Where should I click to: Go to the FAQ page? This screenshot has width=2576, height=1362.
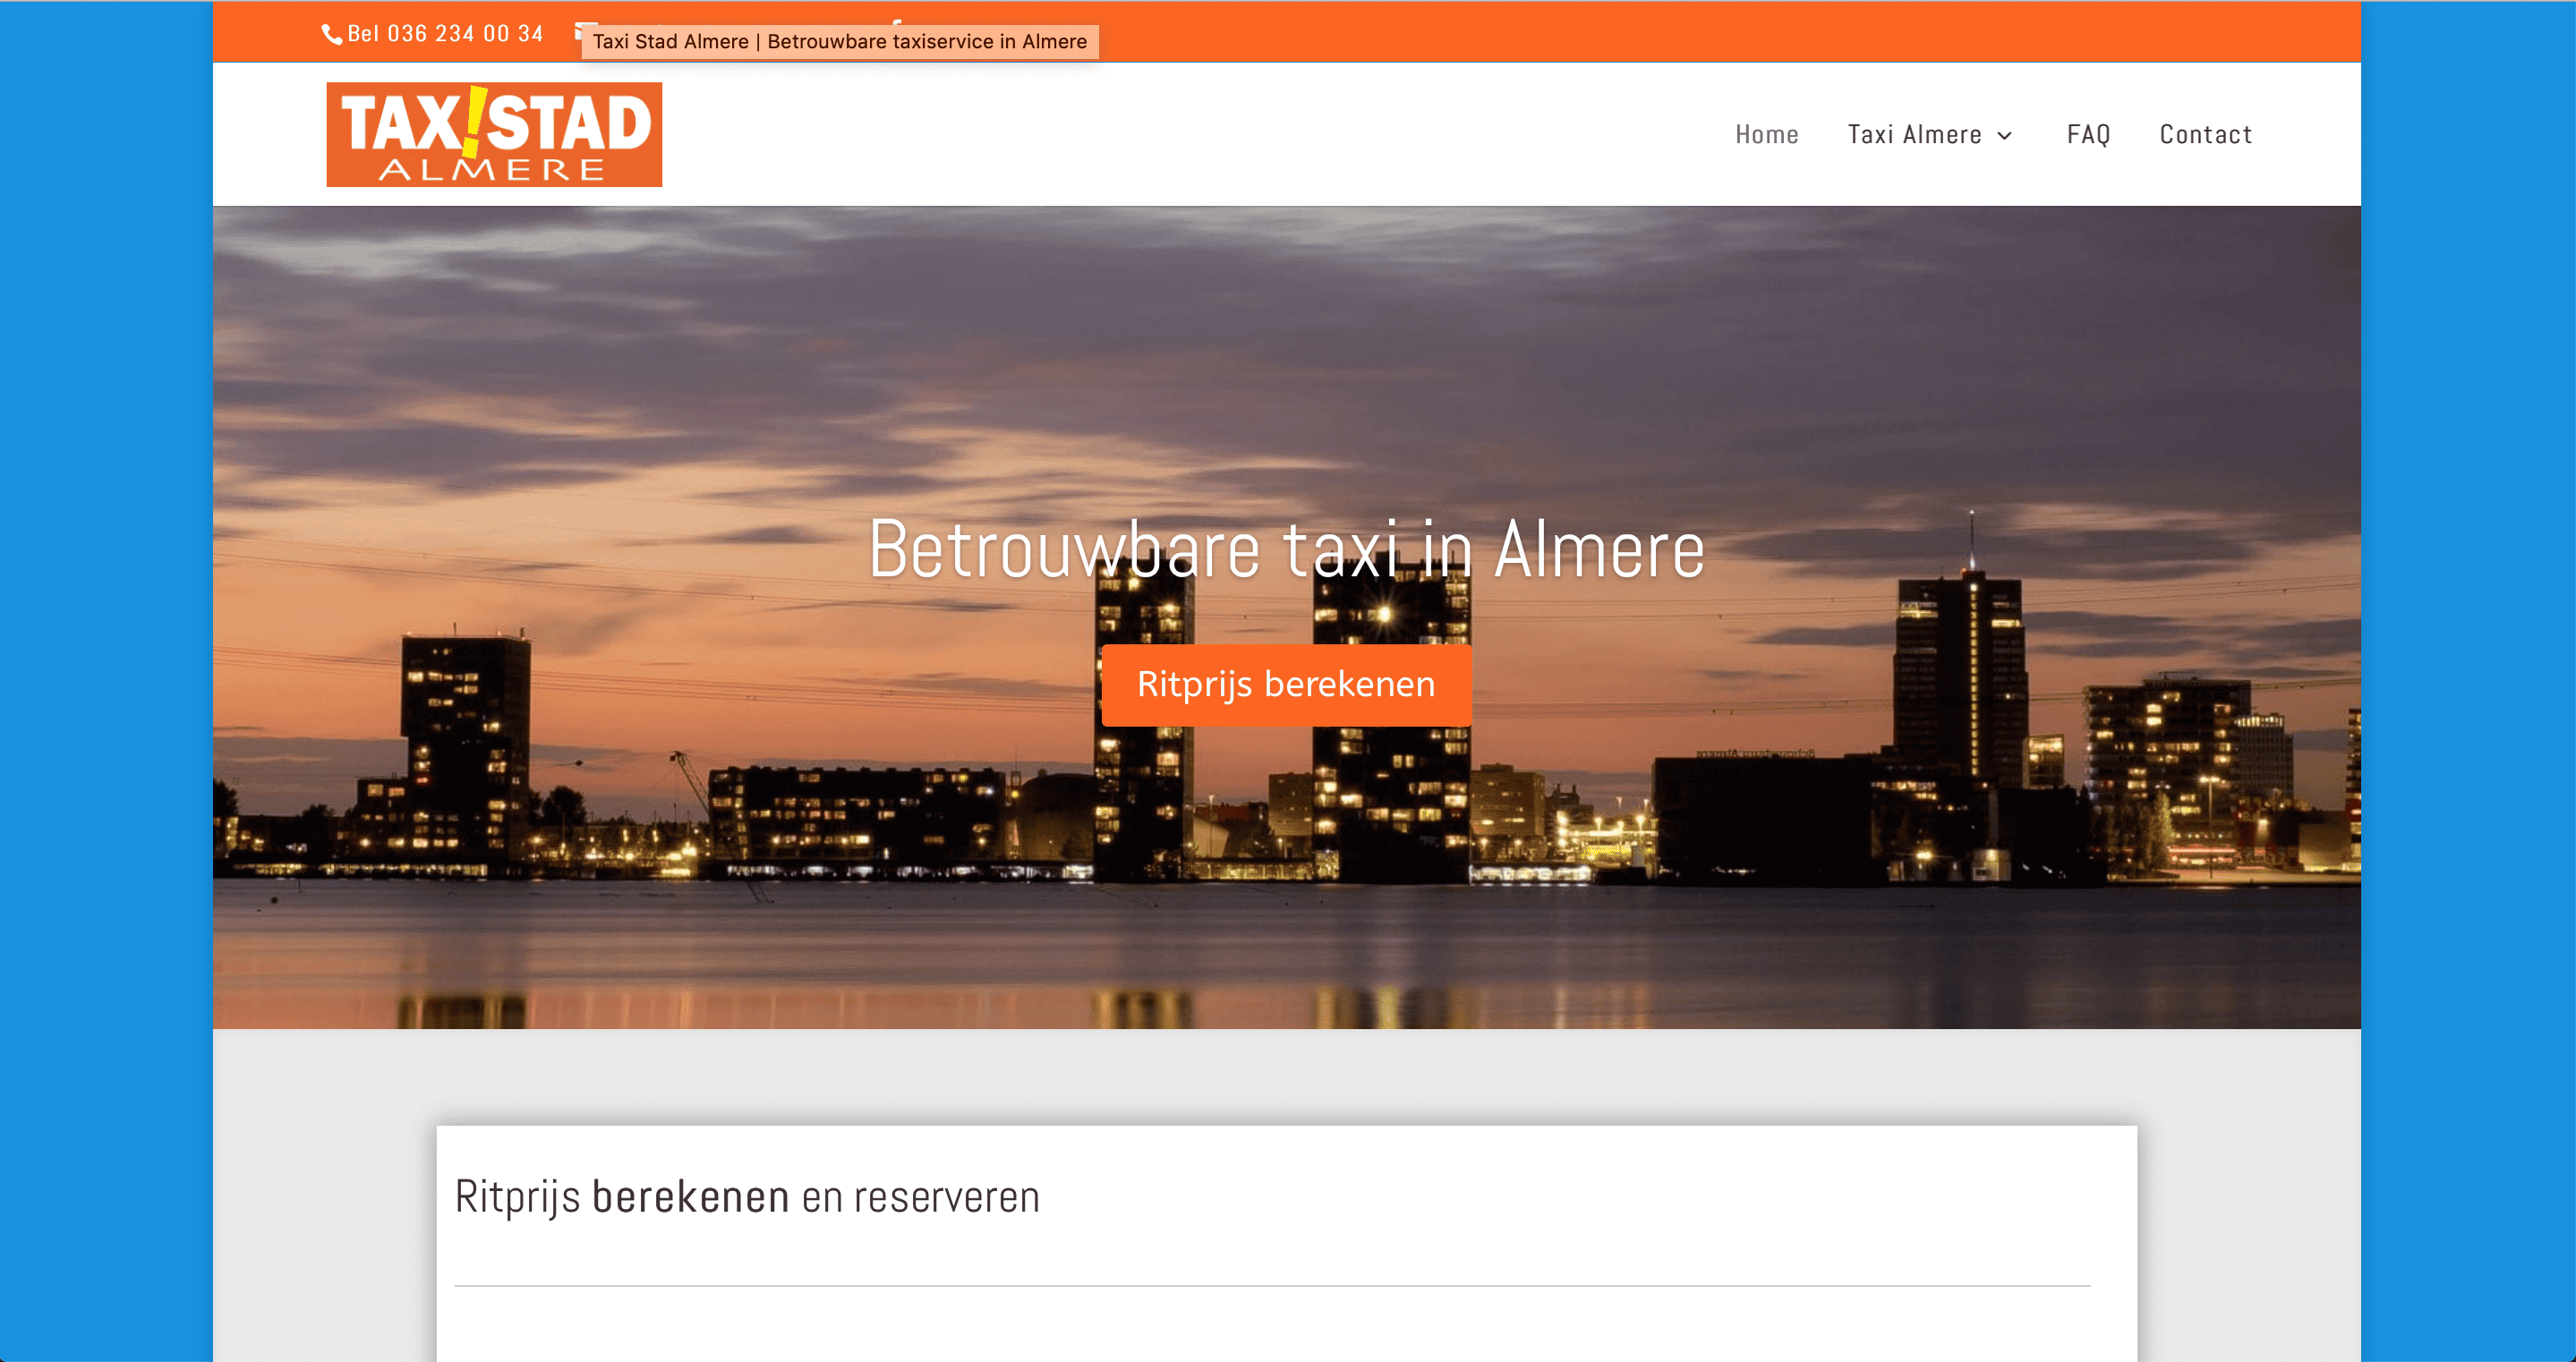pos(2088,134)
